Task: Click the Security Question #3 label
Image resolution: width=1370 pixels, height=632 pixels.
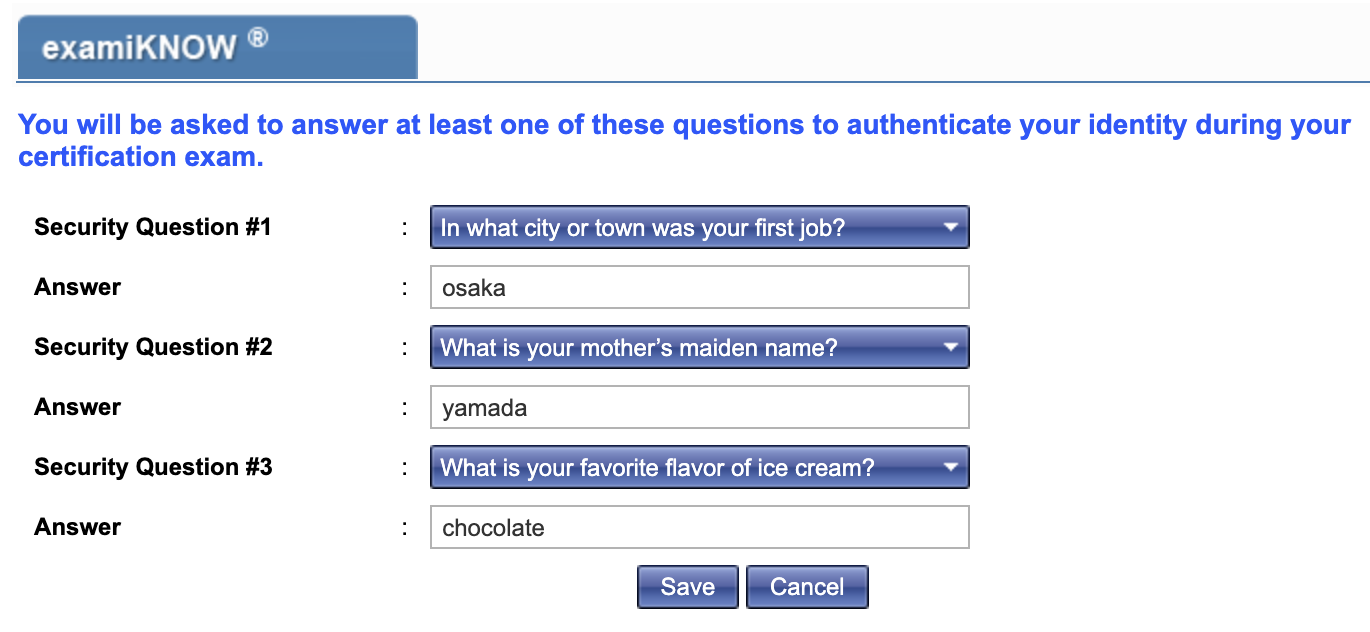Action: [x=153, y=468]
